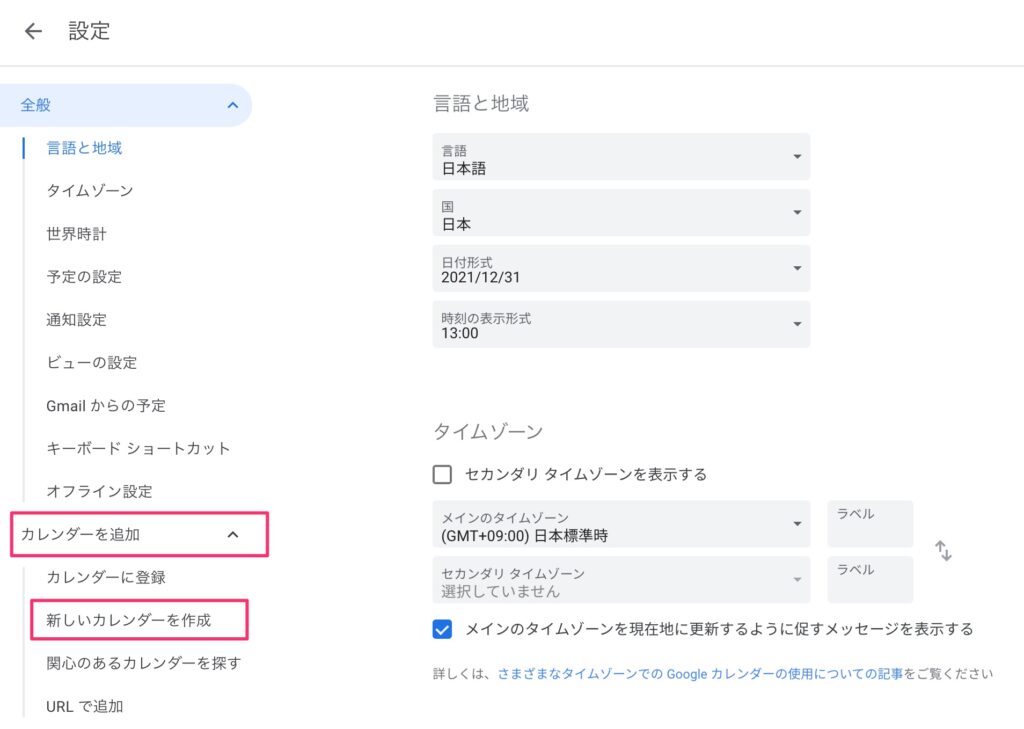Swap timezones with the up-down arrows icon
This screenshot has height=729, width=1024.
(x=943, y=551)
